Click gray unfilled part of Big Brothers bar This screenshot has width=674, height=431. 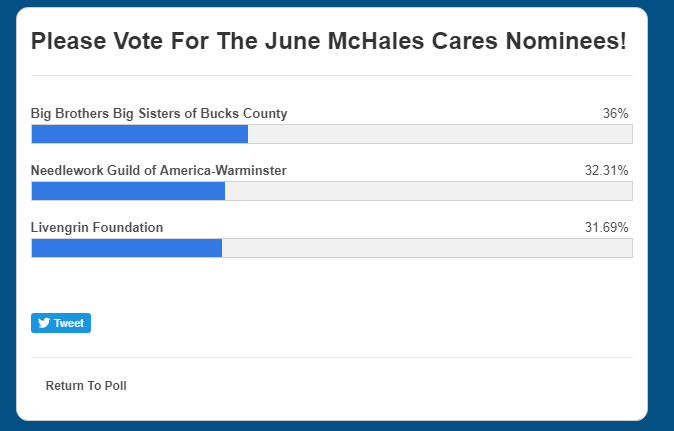(440, 134)
